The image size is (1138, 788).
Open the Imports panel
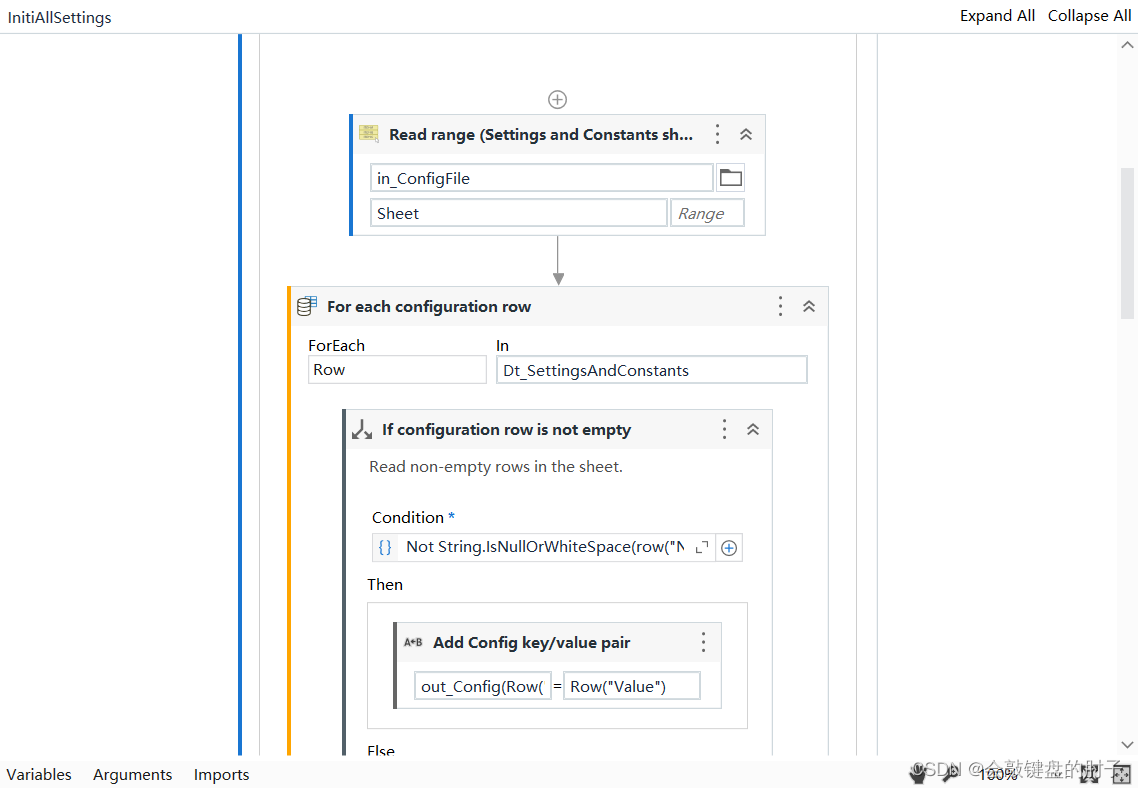(221, 774)
